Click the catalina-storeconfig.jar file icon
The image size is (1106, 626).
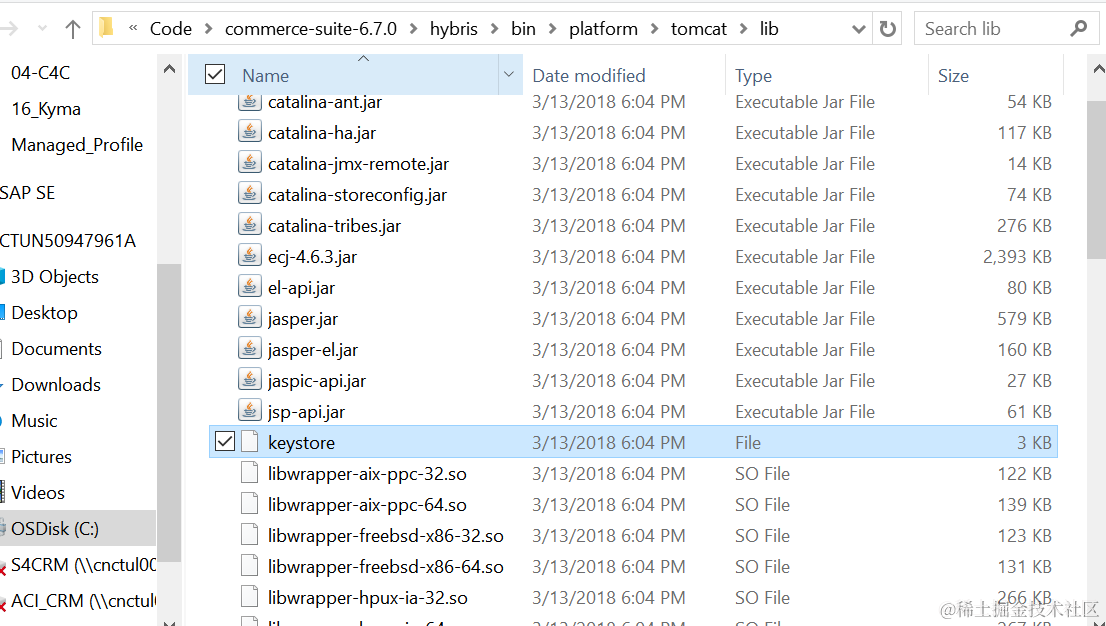point(250,193)
